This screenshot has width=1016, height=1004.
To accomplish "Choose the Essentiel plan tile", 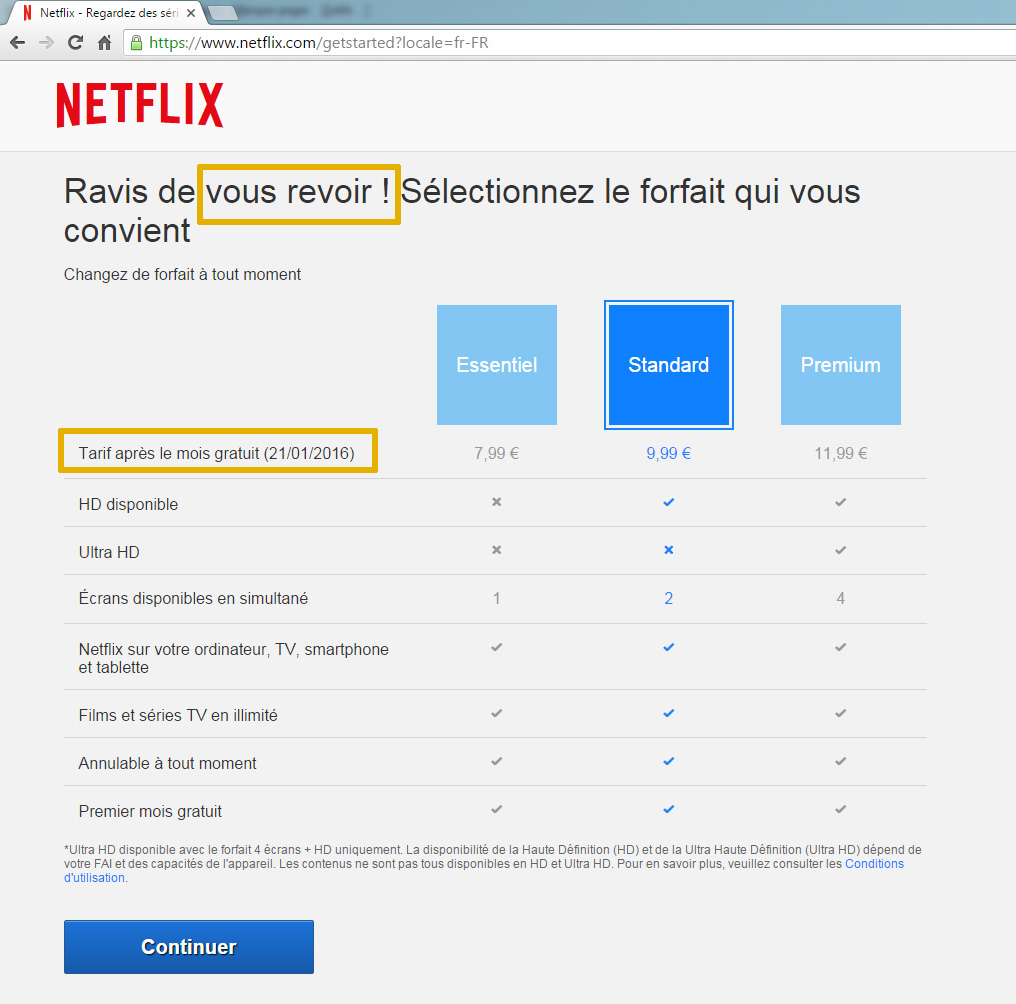I will [x=497, y=365].
